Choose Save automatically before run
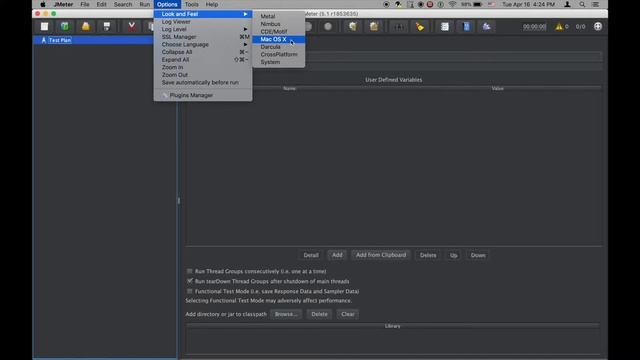 [x=203, y=82]
